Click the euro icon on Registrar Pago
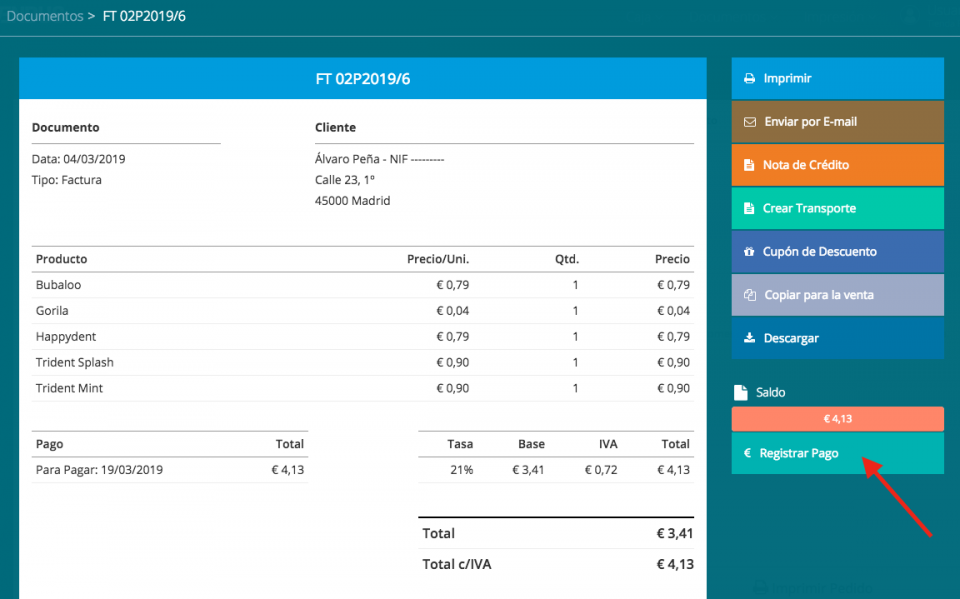Image resolution: width=960 pixels, height=599 pixels. 747,453
